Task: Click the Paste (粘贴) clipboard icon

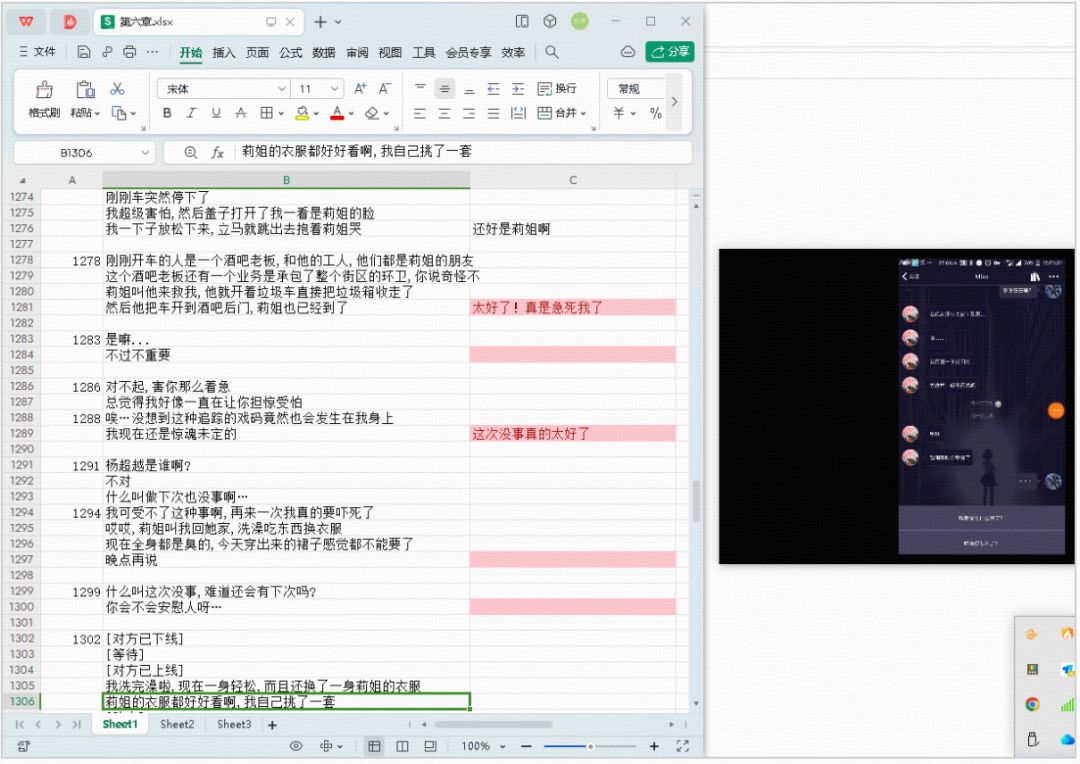Action: (85, 90)
